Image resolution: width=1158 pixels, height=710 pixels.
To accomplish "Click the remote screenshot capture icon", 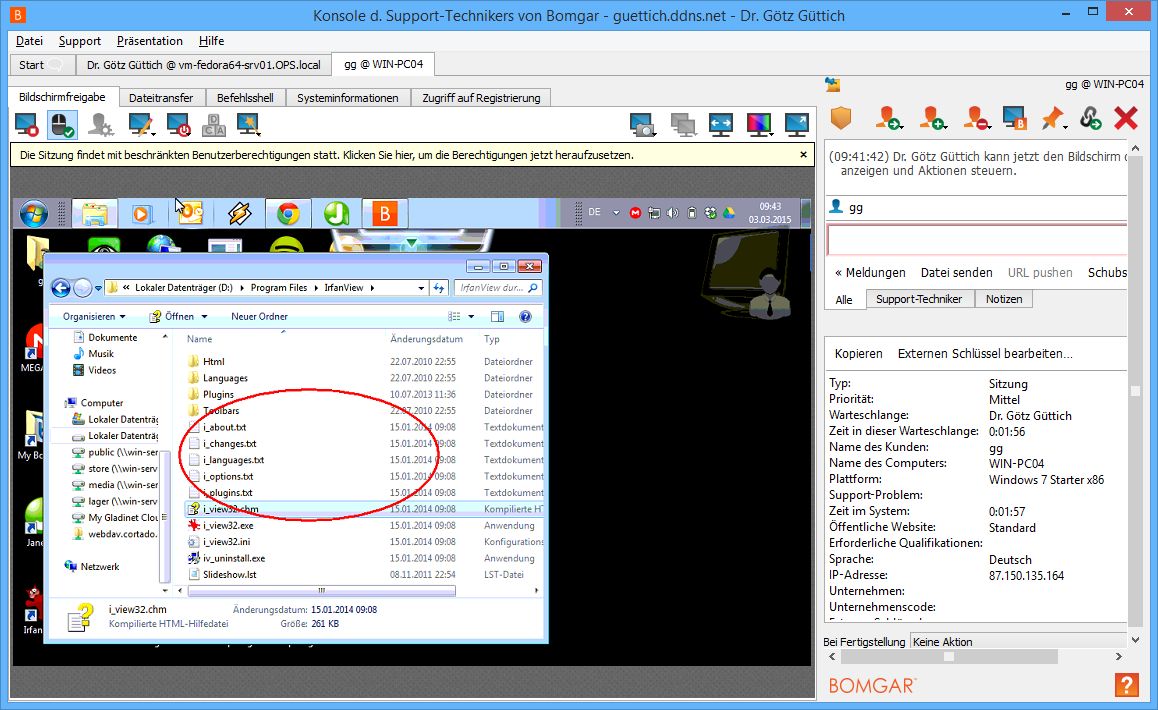I will pyautogui.click(x=644, y=124).
